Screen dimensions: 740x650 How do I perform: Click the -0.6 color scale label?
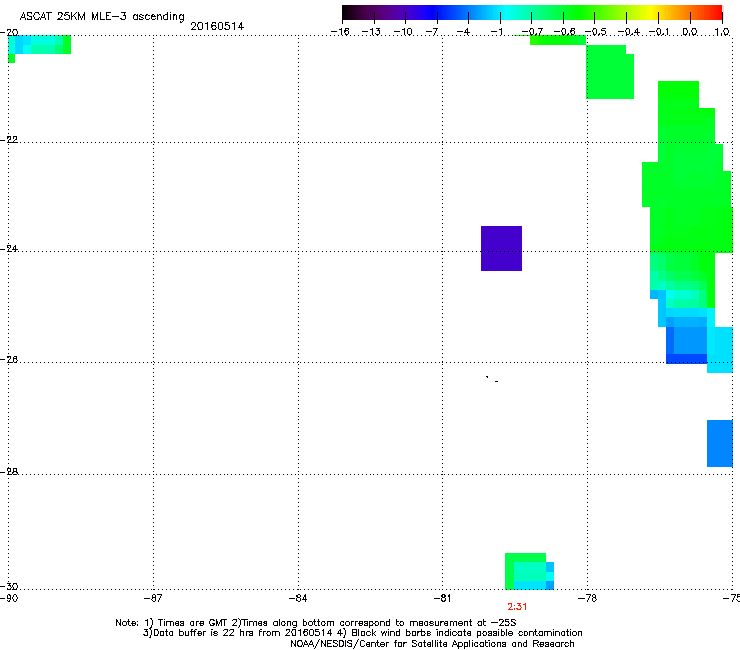pyautogui.click(x=564, y=32)
